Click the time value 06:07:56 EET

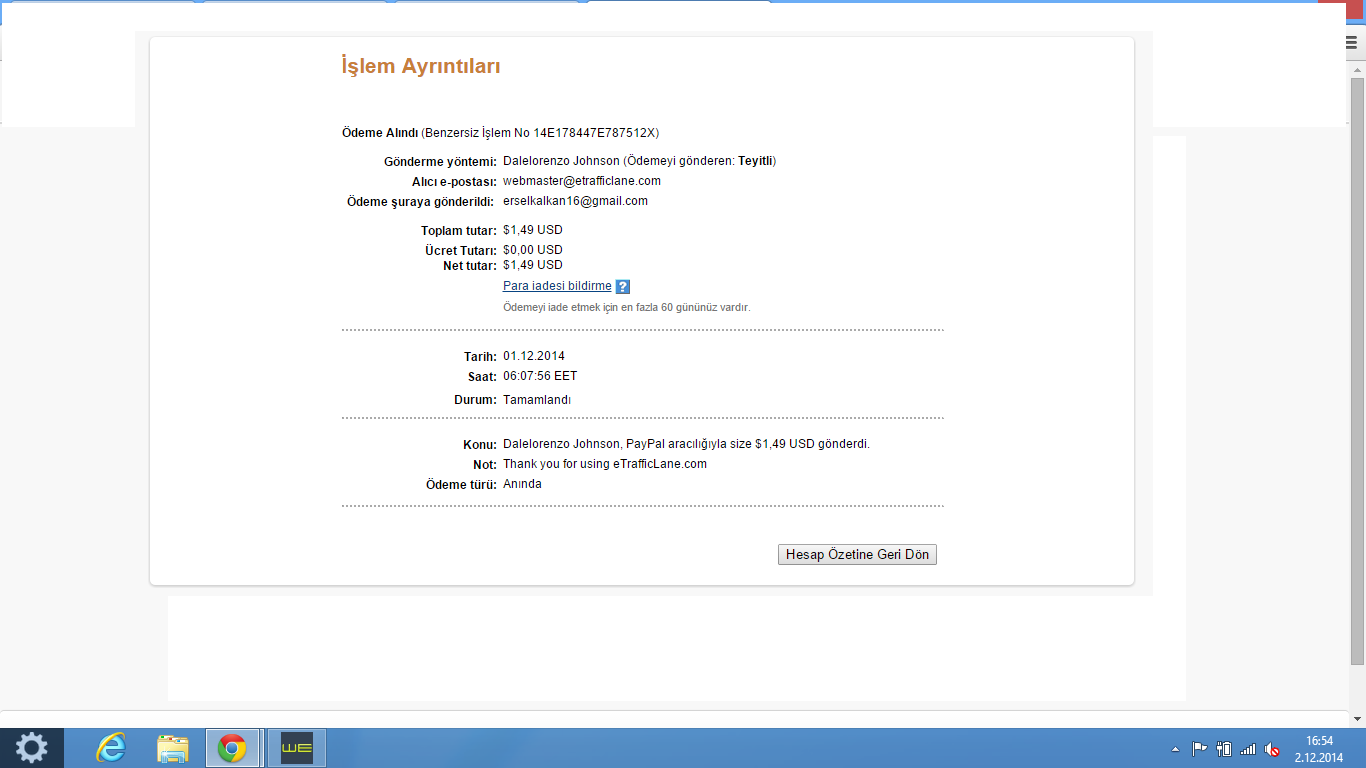540,376
